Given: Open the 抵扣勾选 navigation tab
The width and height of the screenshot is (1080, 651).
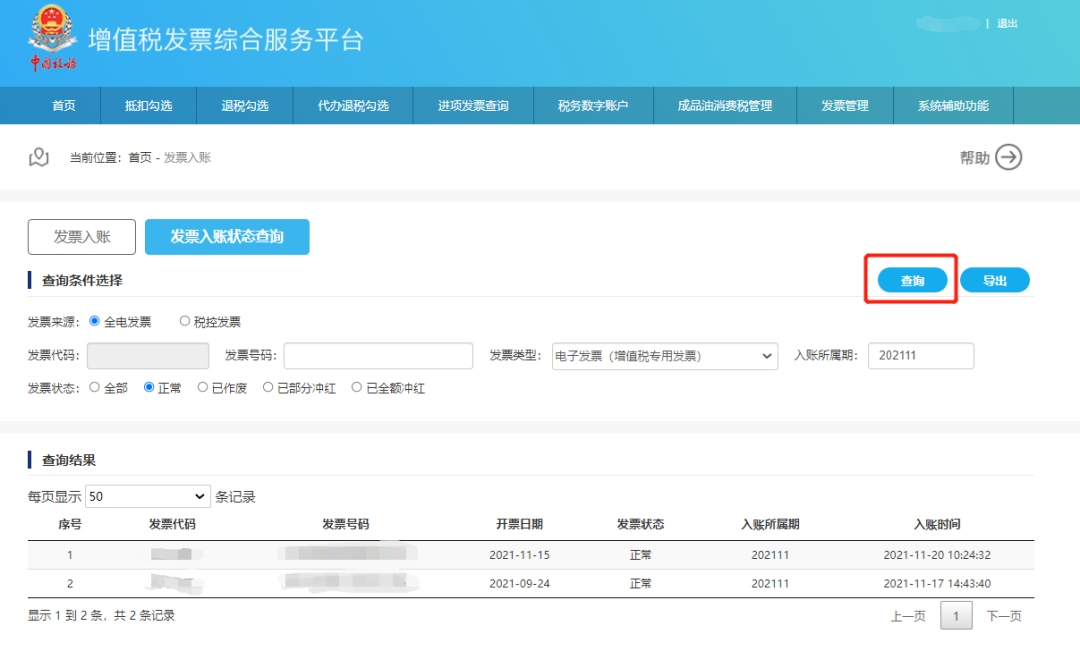Looking at the screenshot, I should [148, 105].
